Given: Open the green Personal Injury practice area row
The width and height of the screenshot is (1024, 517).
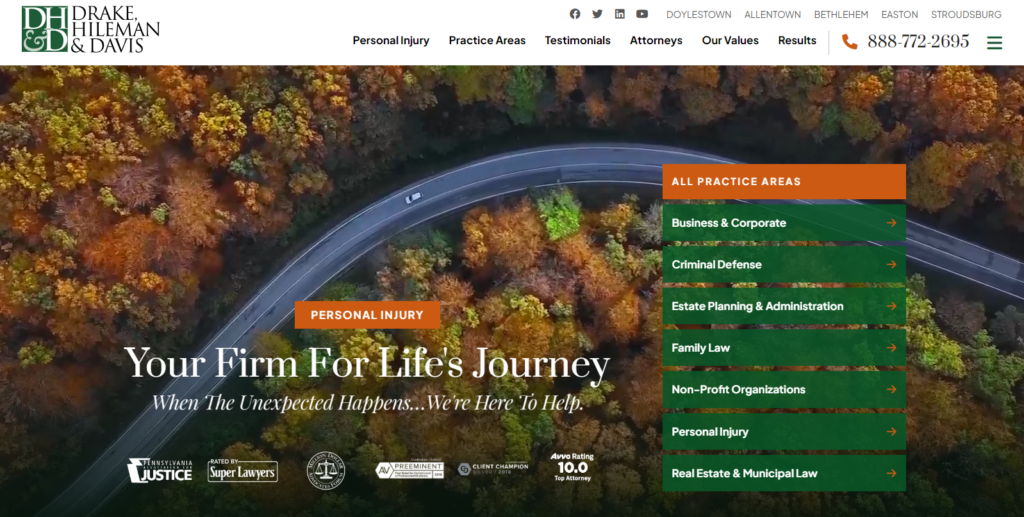Looking at the screenshot, I should [x=784, y=431].
